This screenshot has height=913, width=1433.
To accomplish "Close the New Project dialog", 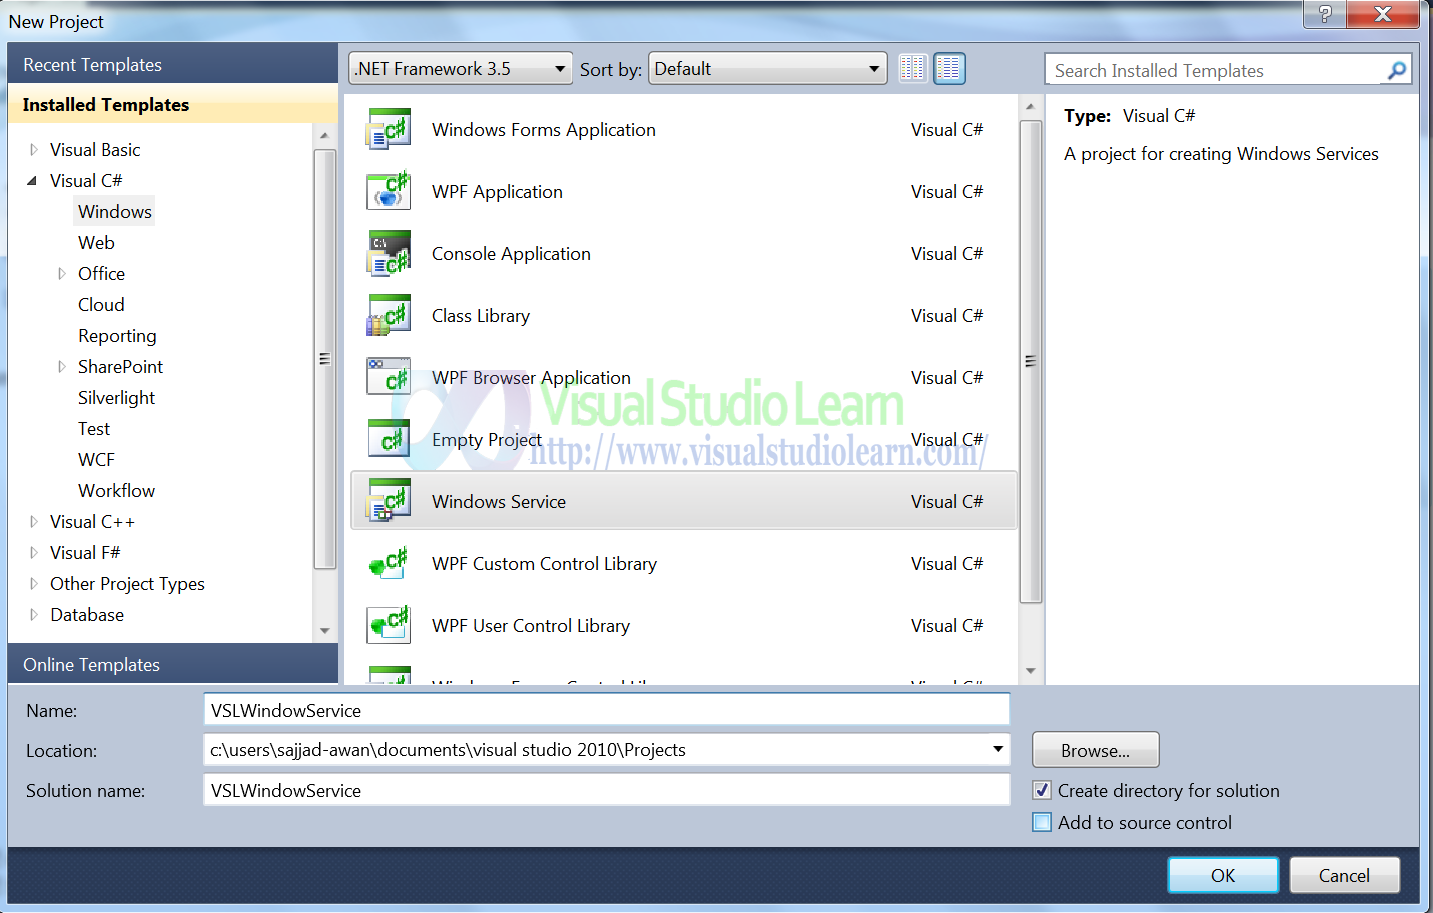I will pos(1383,14).
